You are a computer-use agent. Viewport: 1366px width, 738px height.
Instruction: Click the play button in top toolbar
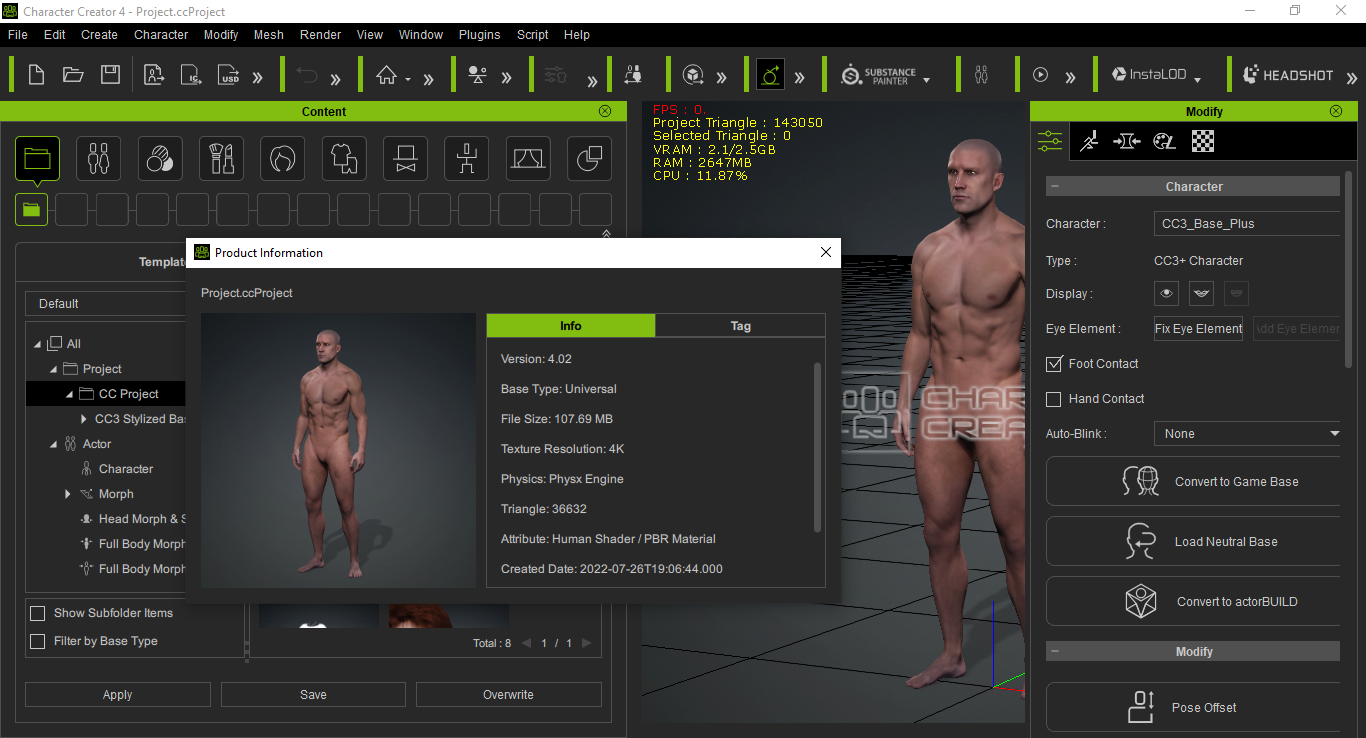point(1040,75)
